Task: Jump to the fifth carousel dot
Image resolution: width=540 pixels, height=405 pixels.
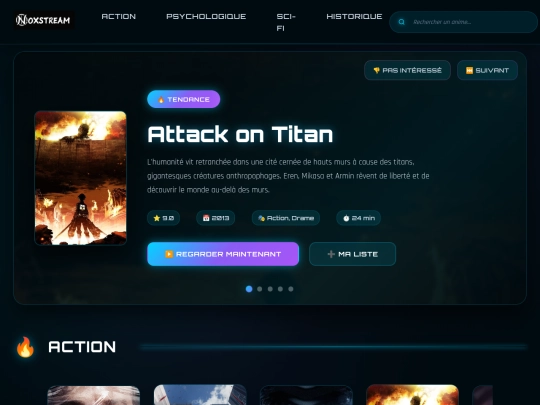Action: 291,289
